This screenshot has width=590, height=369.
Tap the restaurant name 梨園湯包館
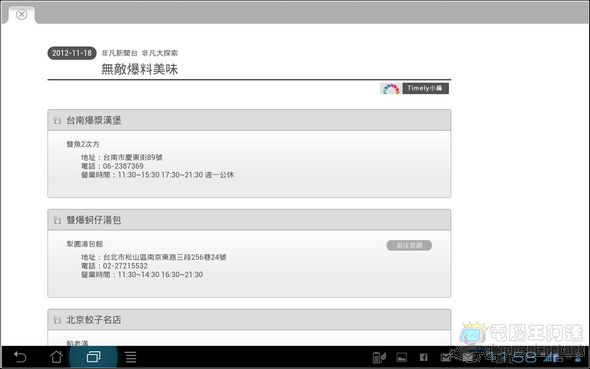tap(85, 244)
